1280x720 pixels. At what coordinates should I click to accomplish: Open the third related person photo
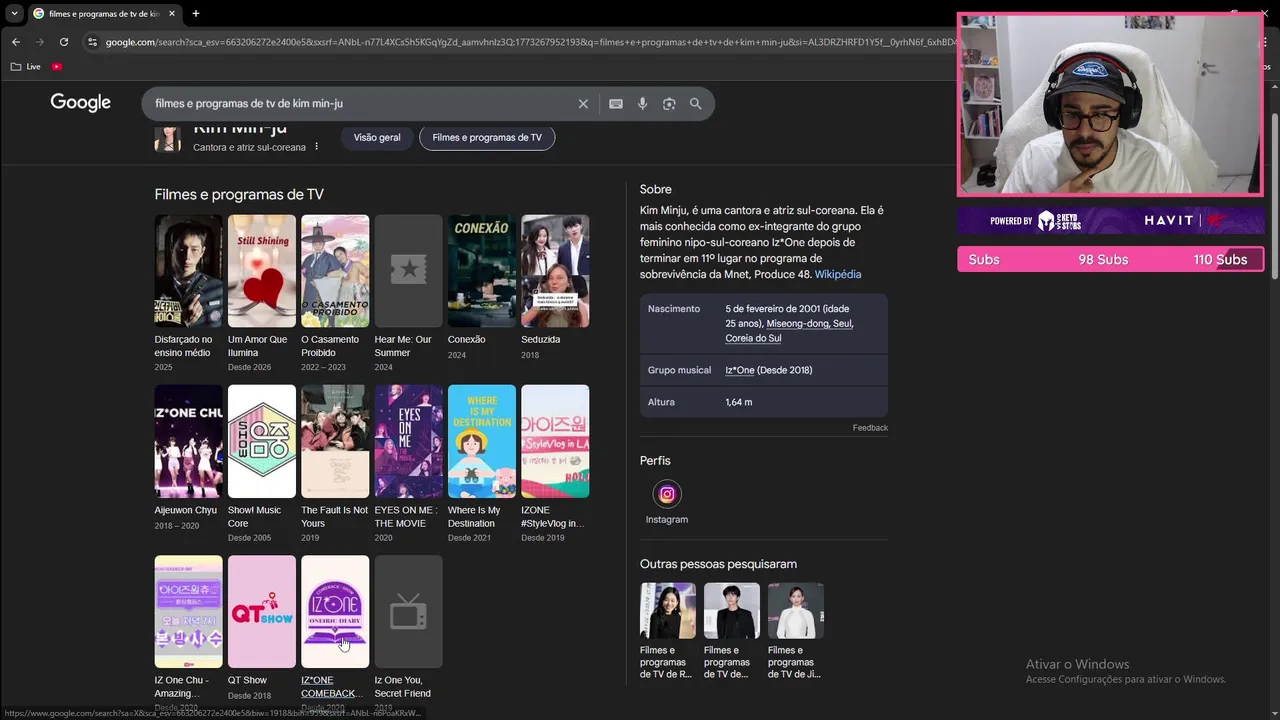click(796, 611)
